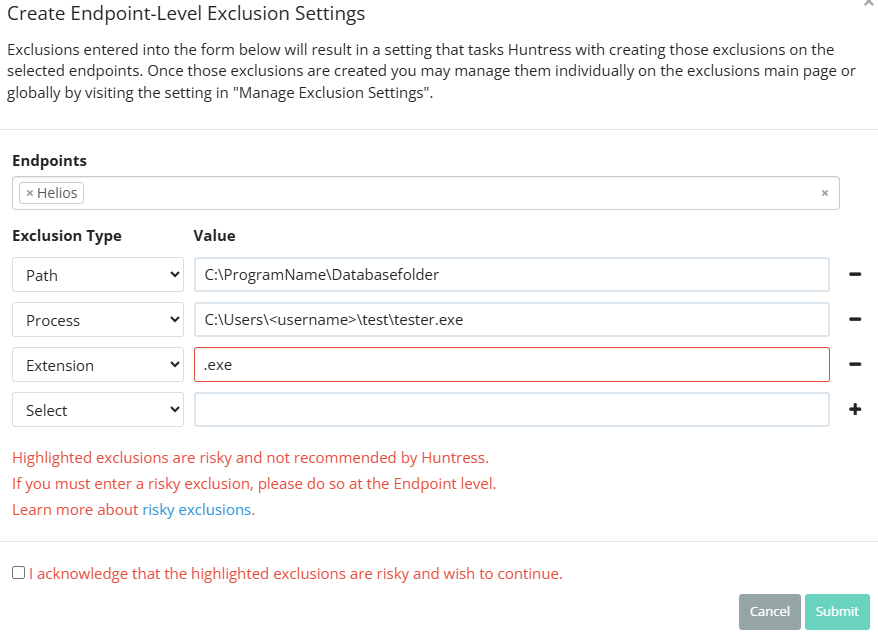The image size is (878, 641).
Task: Clear all selections in the Endpoints field
Action: (x=824, y=193)
